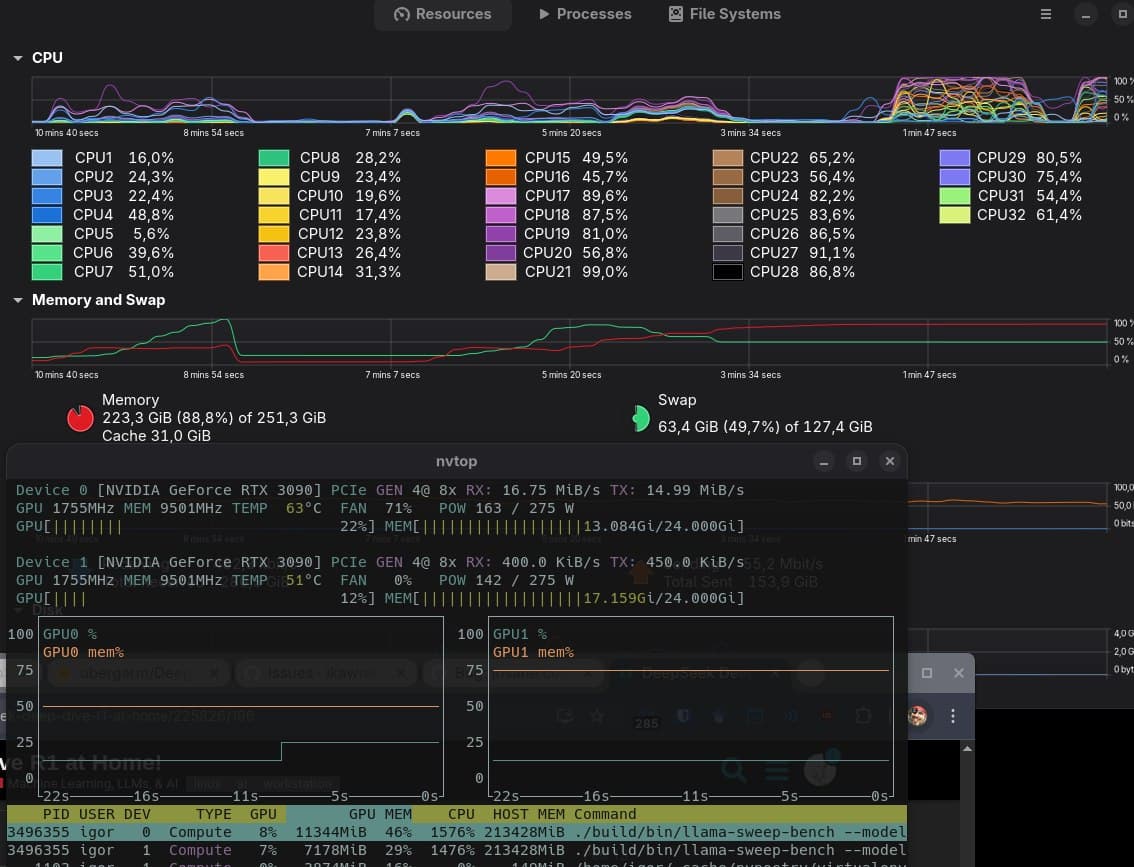1134x867 pixels.
Task: Open the File Systems tab
Action: click(x=725, y=14)
